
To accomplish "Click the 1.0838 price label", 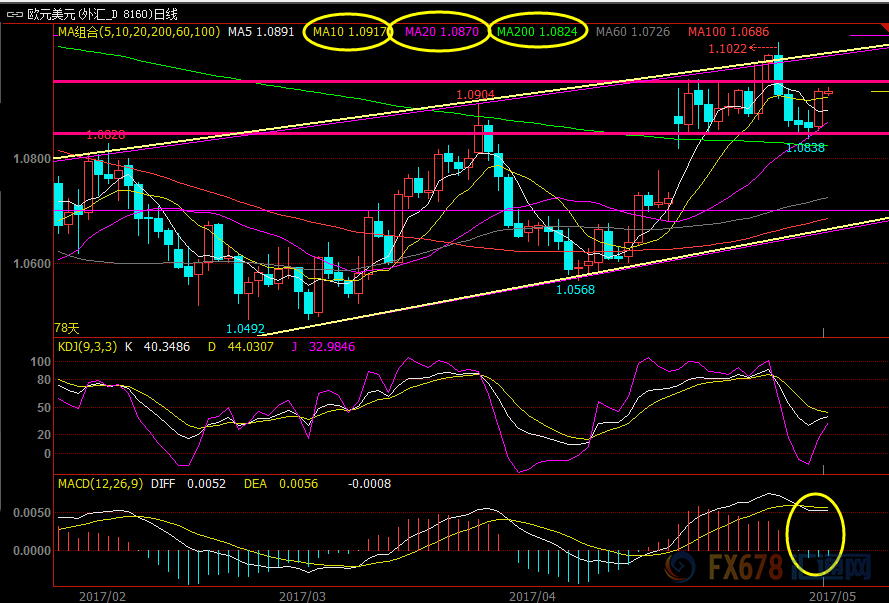I will click(805, 147).
